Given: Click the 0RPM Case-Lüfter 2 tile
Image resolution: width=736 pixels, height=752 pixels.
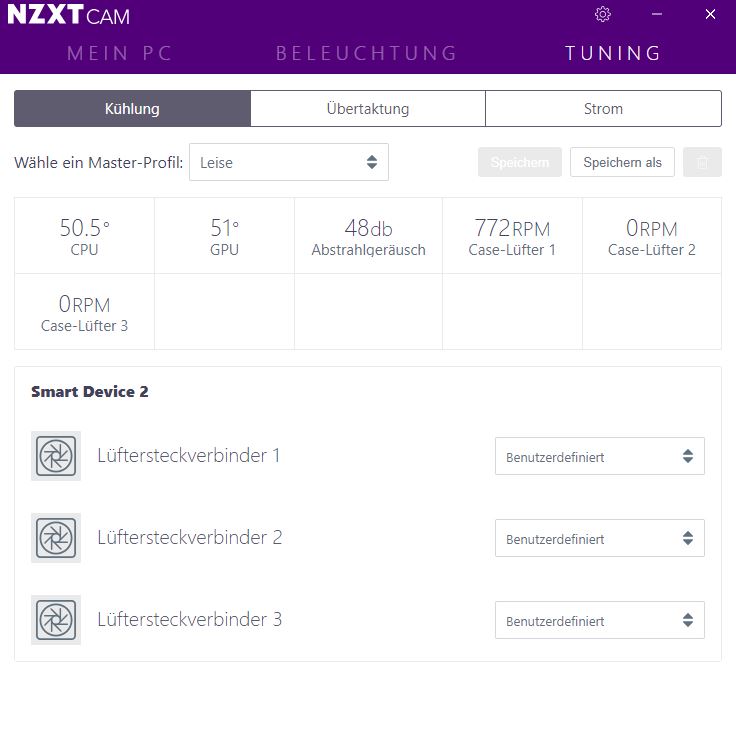Looking at the screenshot, I should coord(652,235).
